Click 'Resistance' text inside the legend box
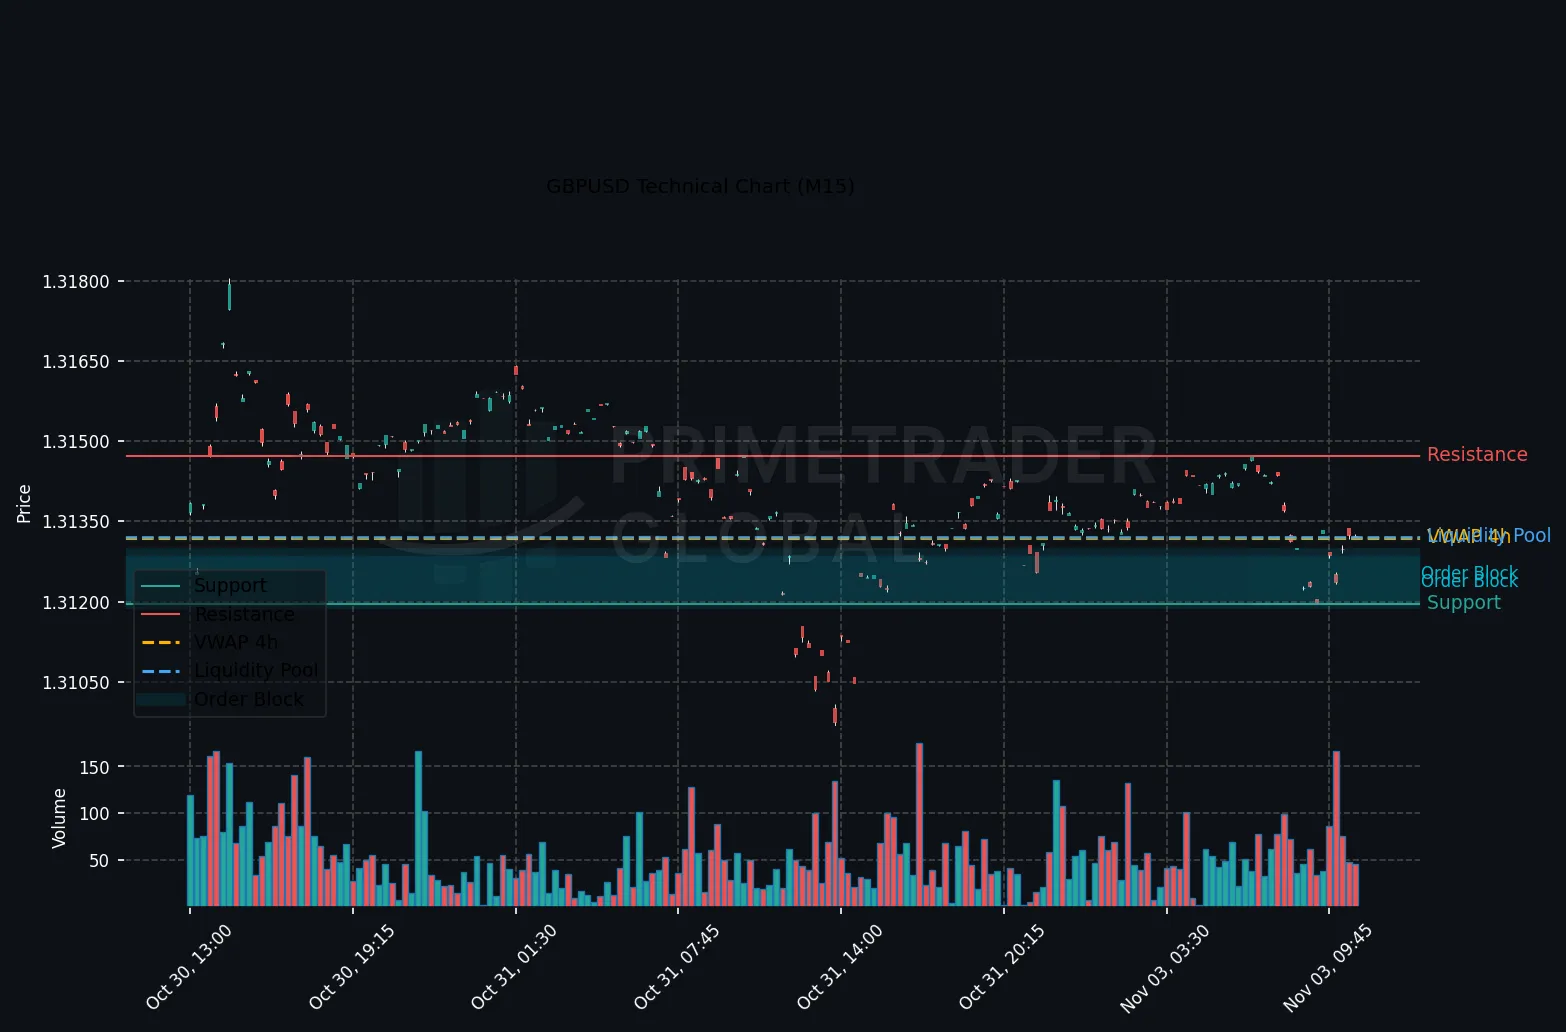 [x=244, y=614]
